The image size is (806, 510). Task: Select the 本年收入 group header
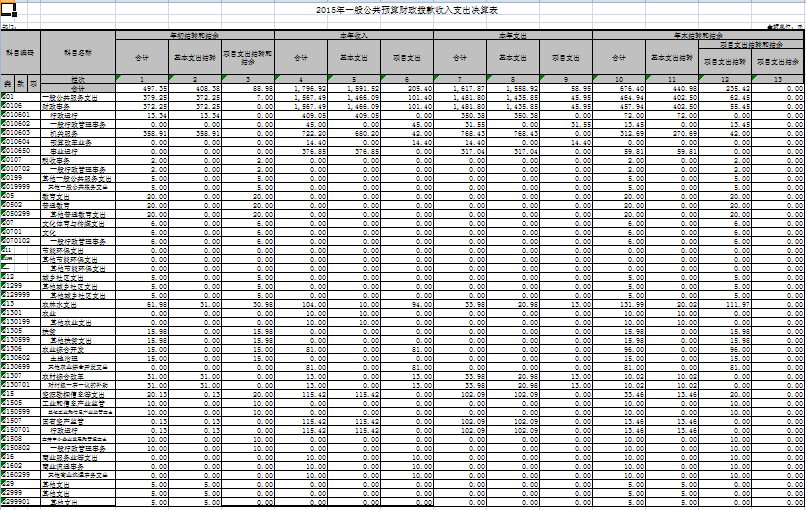point(354,35)
